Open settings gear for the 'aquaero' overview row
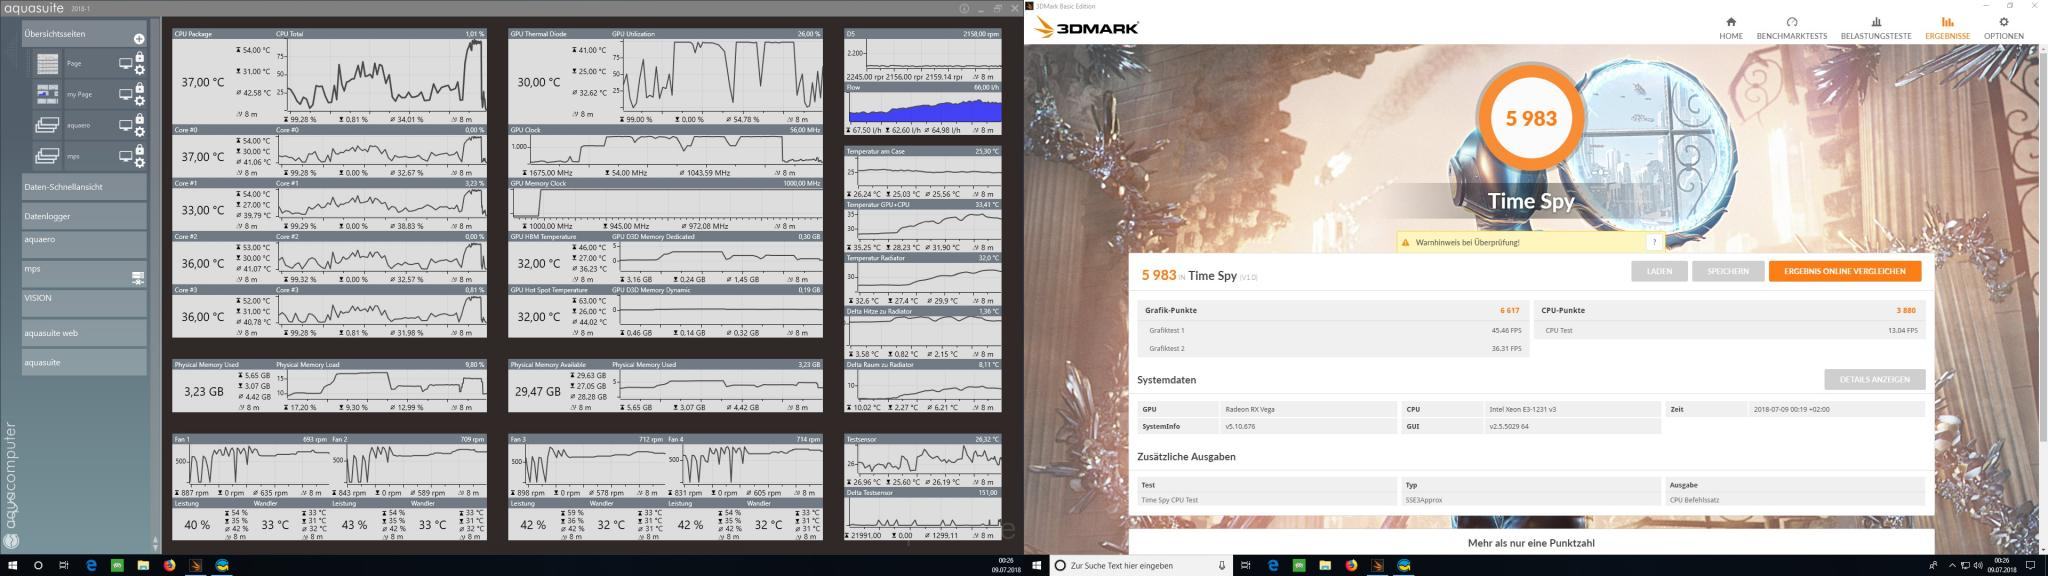This screenshot has height=576, width=2048. click(140, 132)
